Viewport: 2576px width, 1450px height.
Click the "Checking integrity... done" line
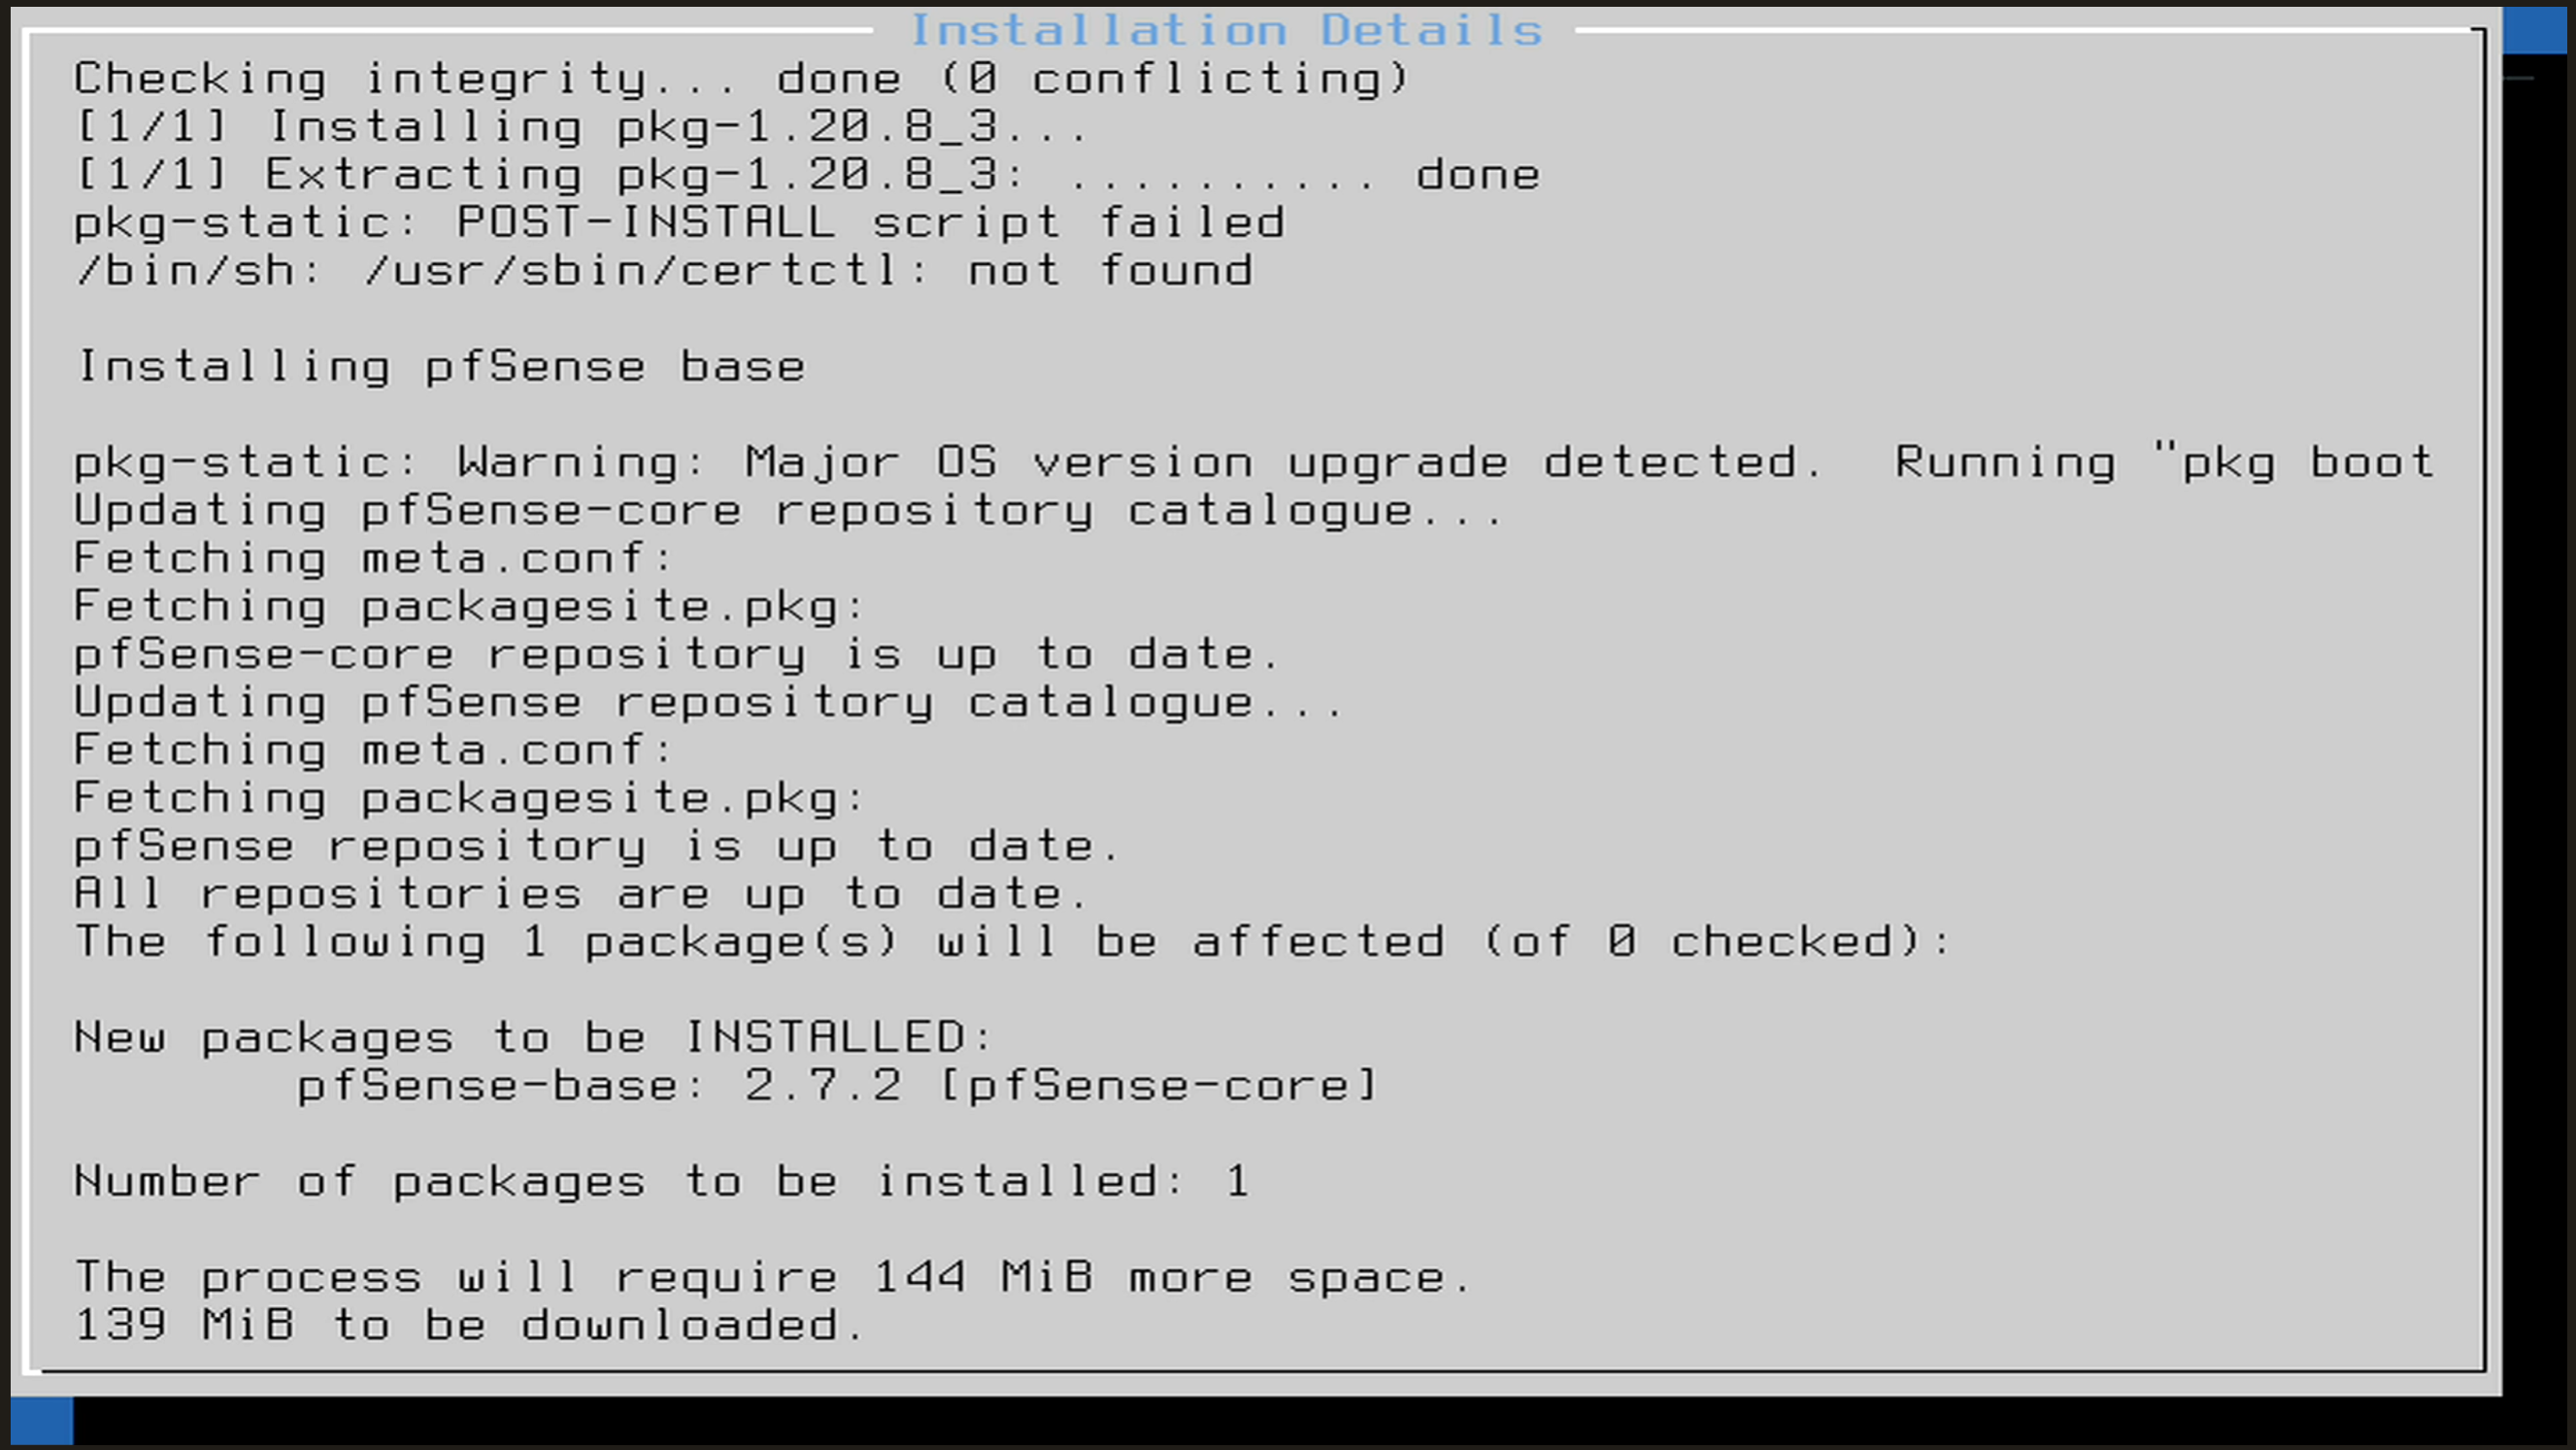point(740,79)
